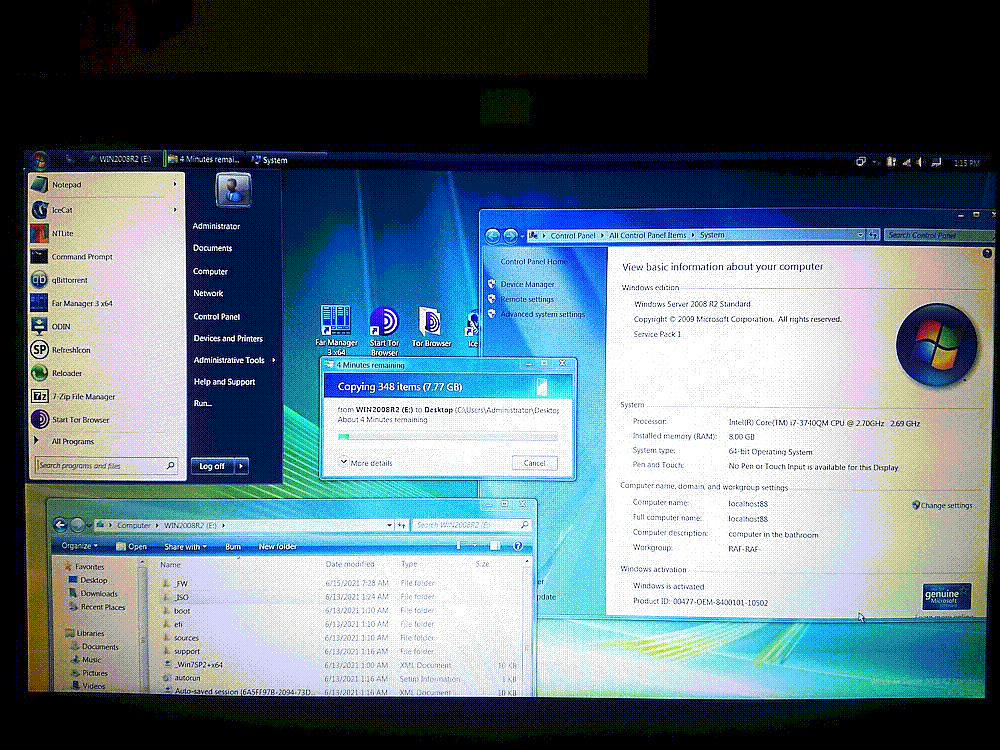Image resolution: width=1000 pixels, height=750 pixels.
Task: Open Computer from the Start menu
Action: tap(210, 272)
